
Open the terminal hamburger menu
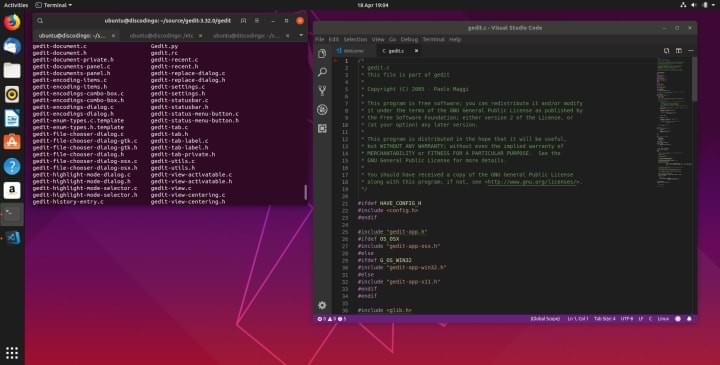(x=257, y=21)
